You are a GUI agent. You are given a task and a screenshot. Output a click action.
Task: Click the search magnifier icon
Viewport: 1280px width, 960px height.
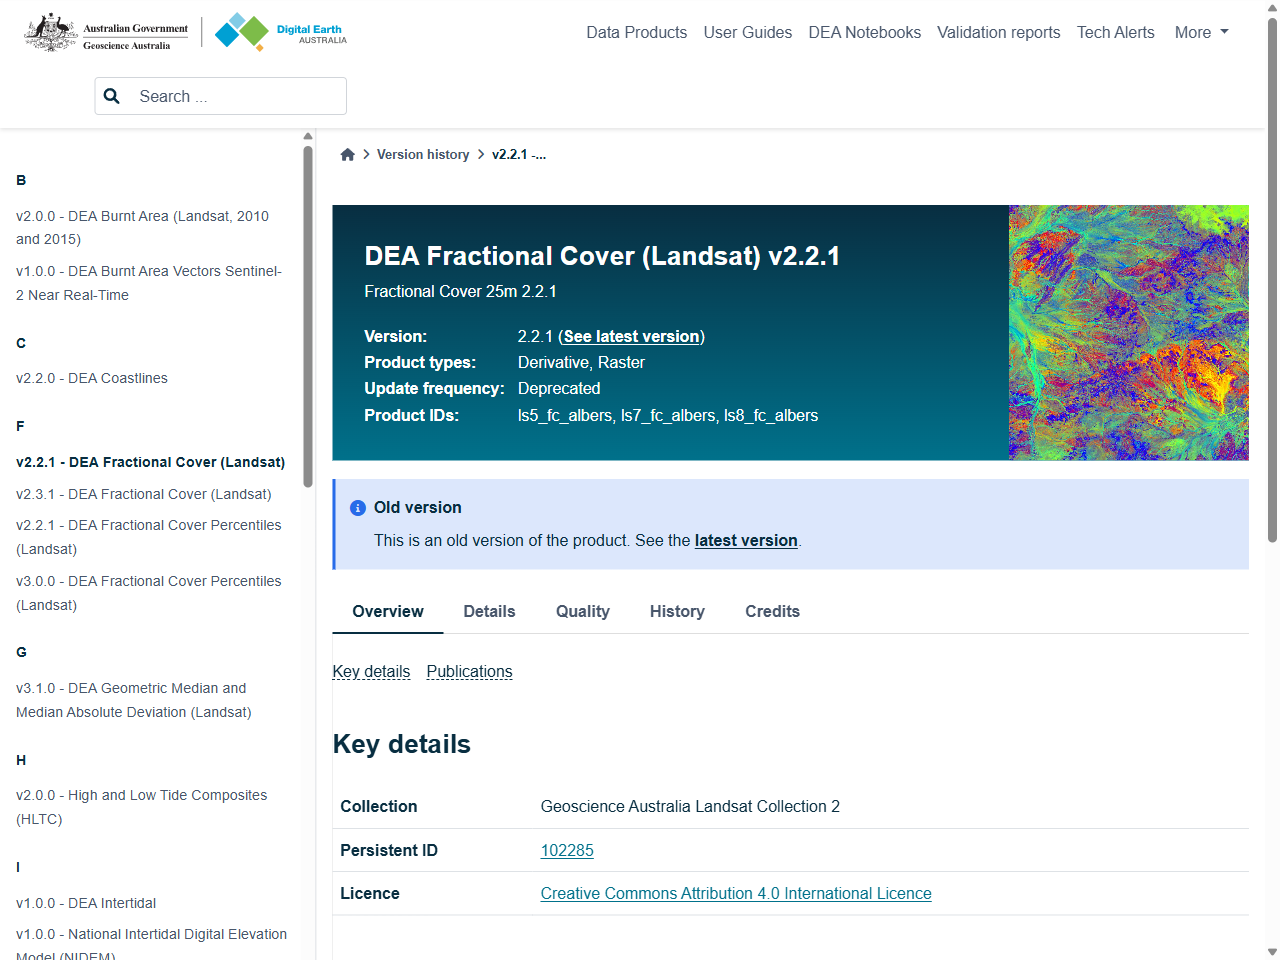pyautogui.click(x=112, y=96)
